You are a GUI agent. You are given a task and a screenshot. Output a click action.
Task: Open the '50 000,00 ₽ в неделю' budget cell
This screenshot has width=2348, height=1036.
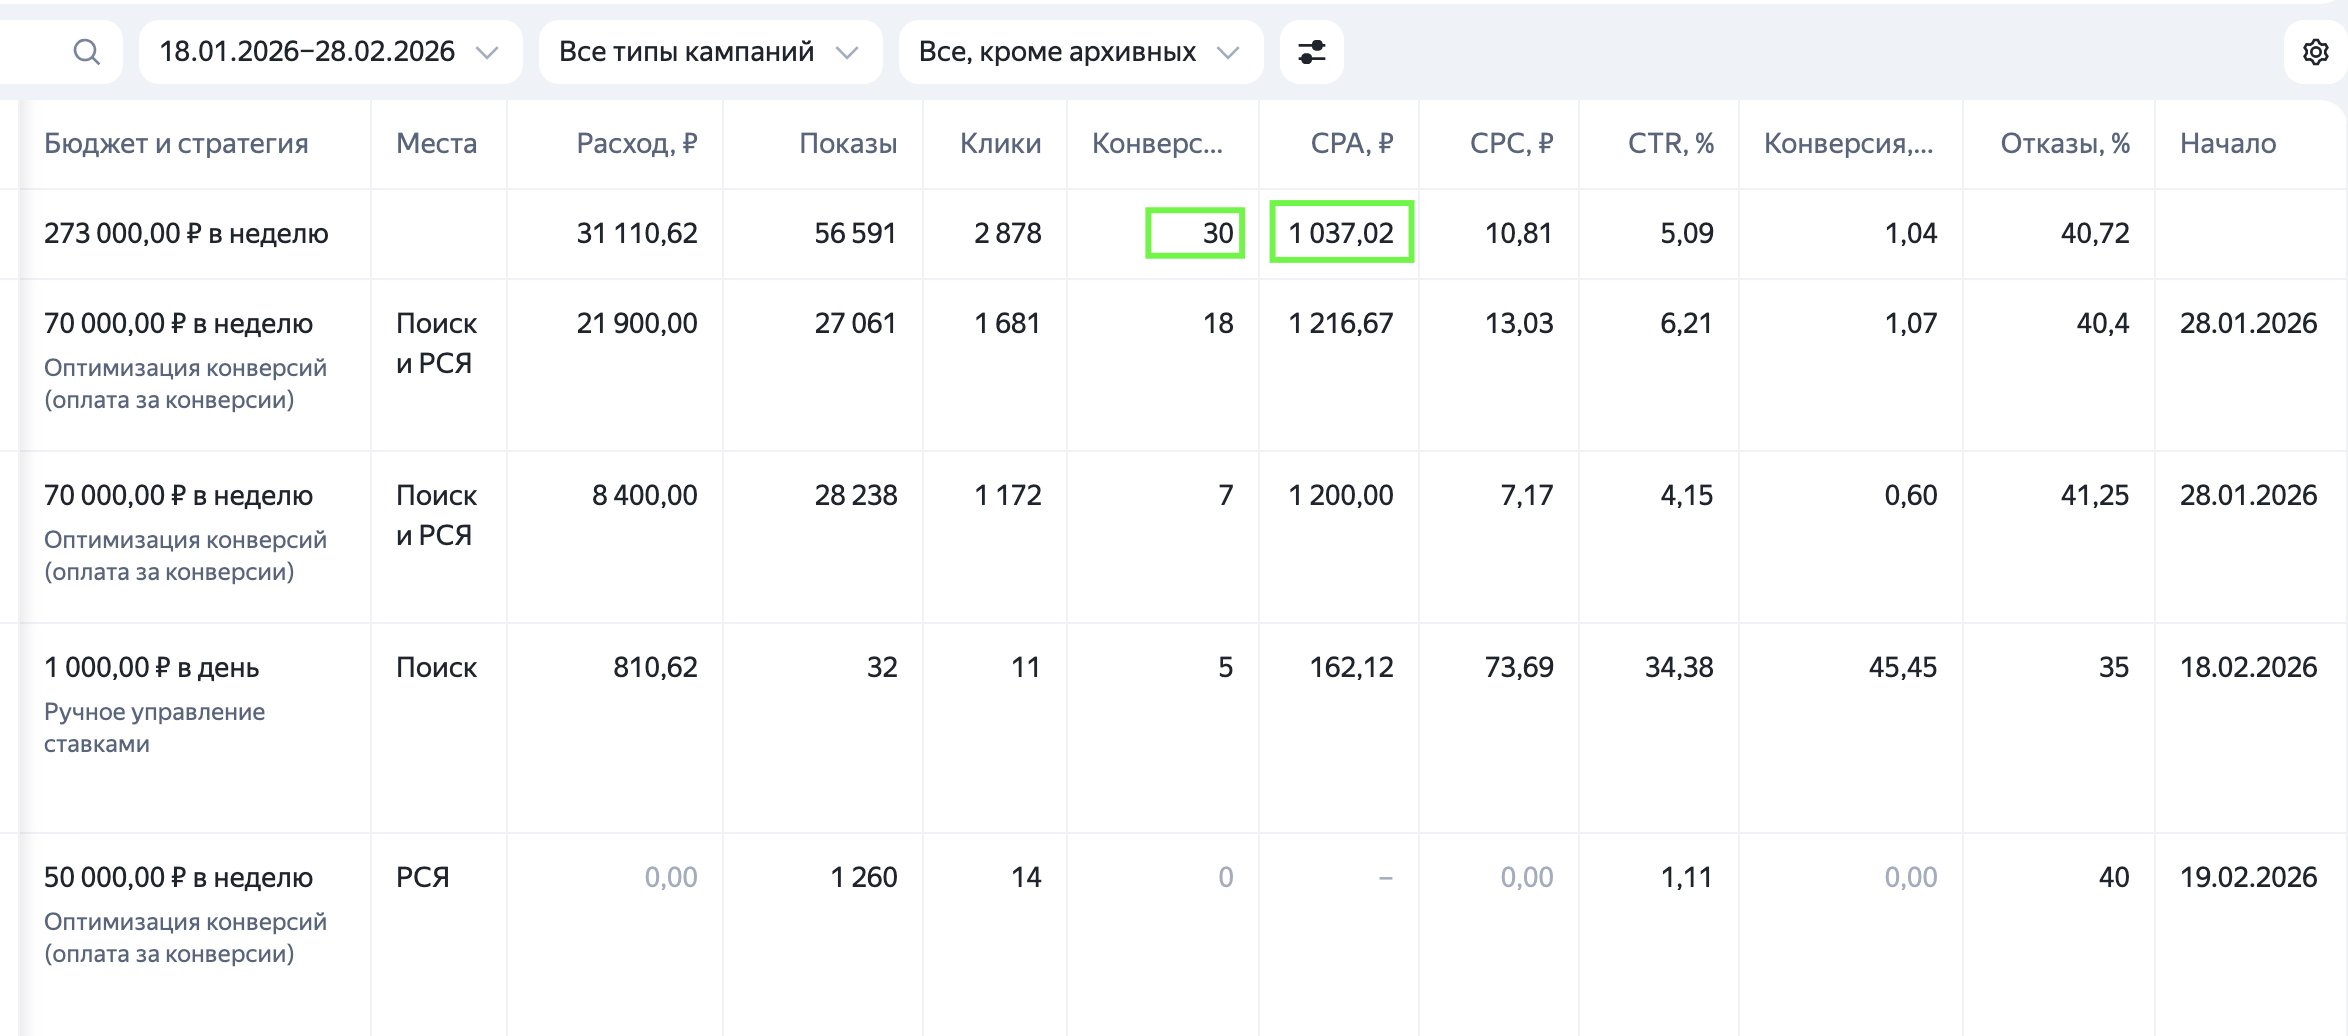(178, 878)
